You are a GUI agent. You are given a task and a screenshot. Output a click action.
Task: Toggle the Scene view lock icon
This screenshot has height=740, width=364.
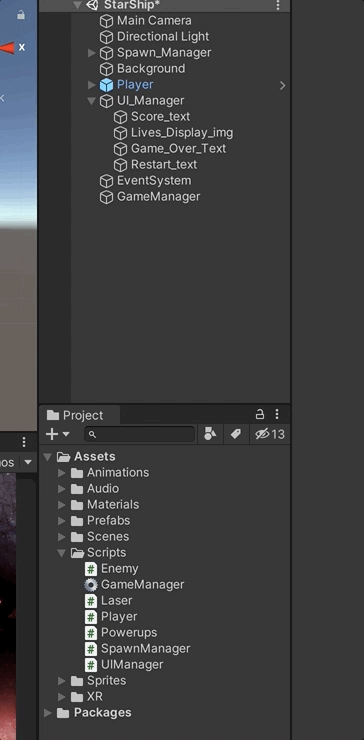pos(20,15)
